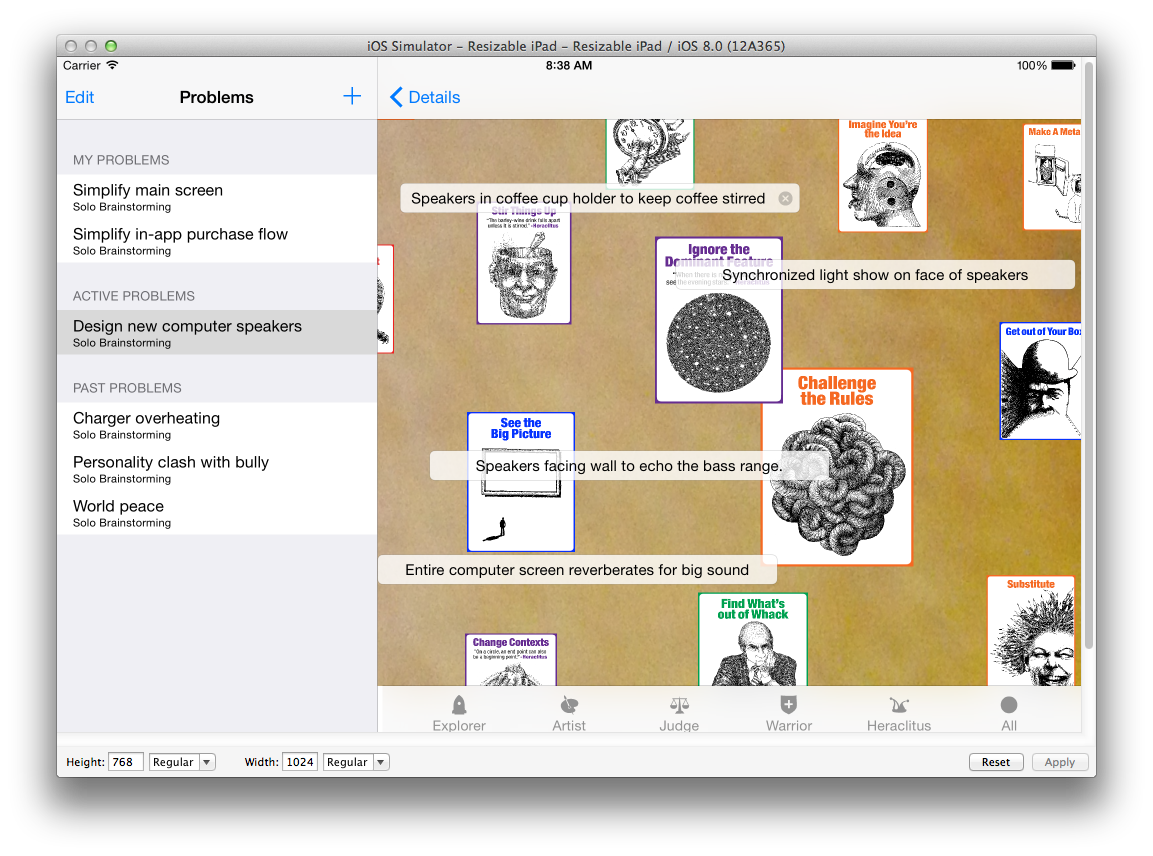Screen dimensions: 1153x856
Task: Open the Get out of Your Box card
Action: coord(1040,381)
